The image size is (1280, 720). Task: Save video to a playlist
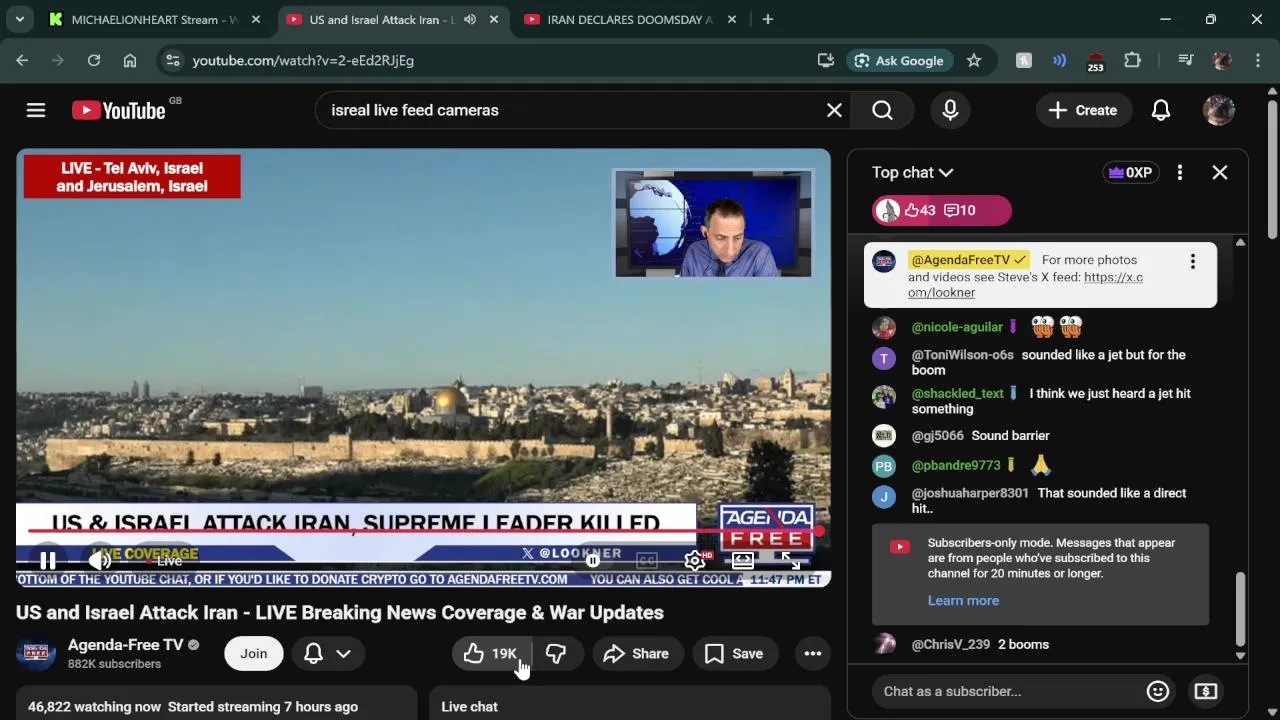(x=734, y=654)
